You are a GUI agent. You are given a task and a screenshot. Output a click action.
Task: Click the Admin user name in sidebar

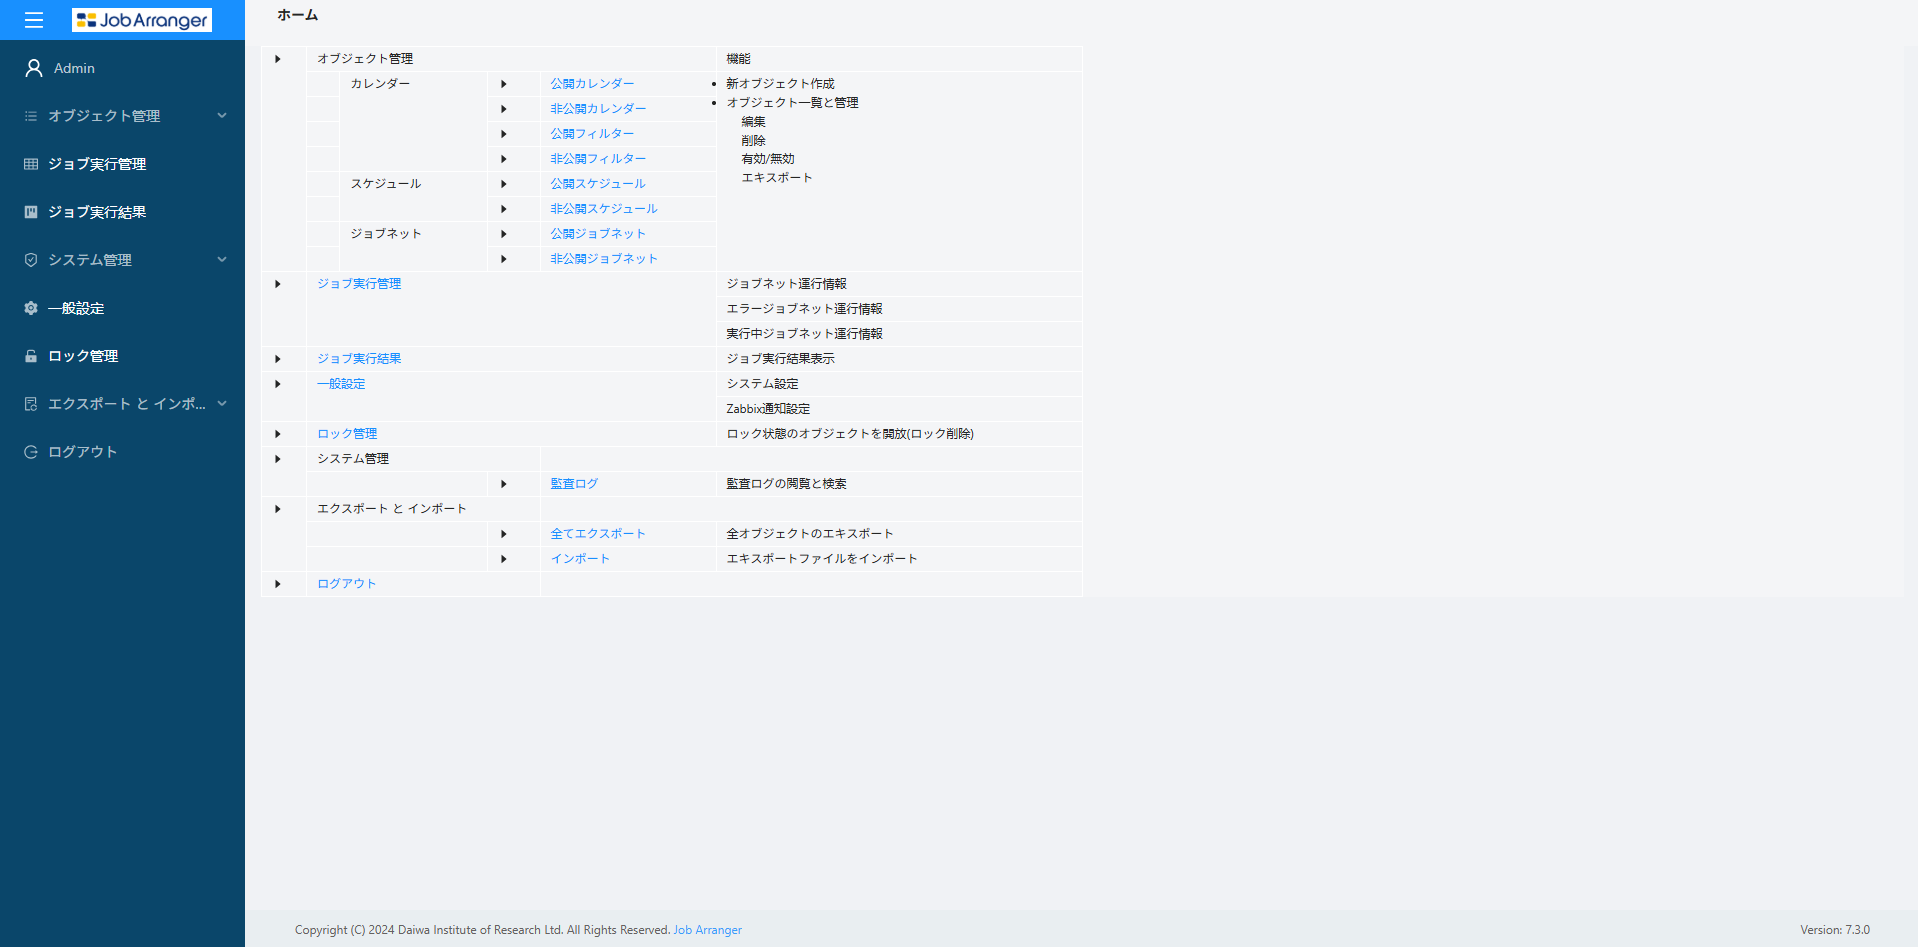click(x=74, y=68)
